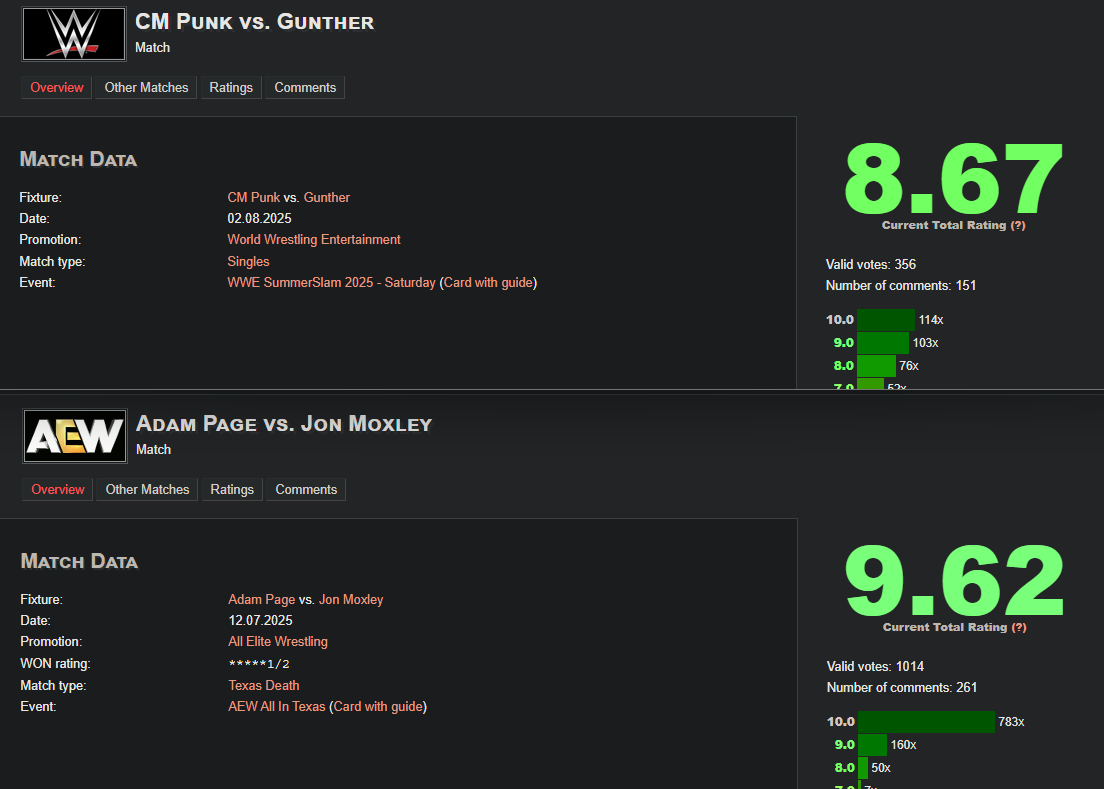
Task: Click the 160x rating bar for 9.0
Action: 872,745
